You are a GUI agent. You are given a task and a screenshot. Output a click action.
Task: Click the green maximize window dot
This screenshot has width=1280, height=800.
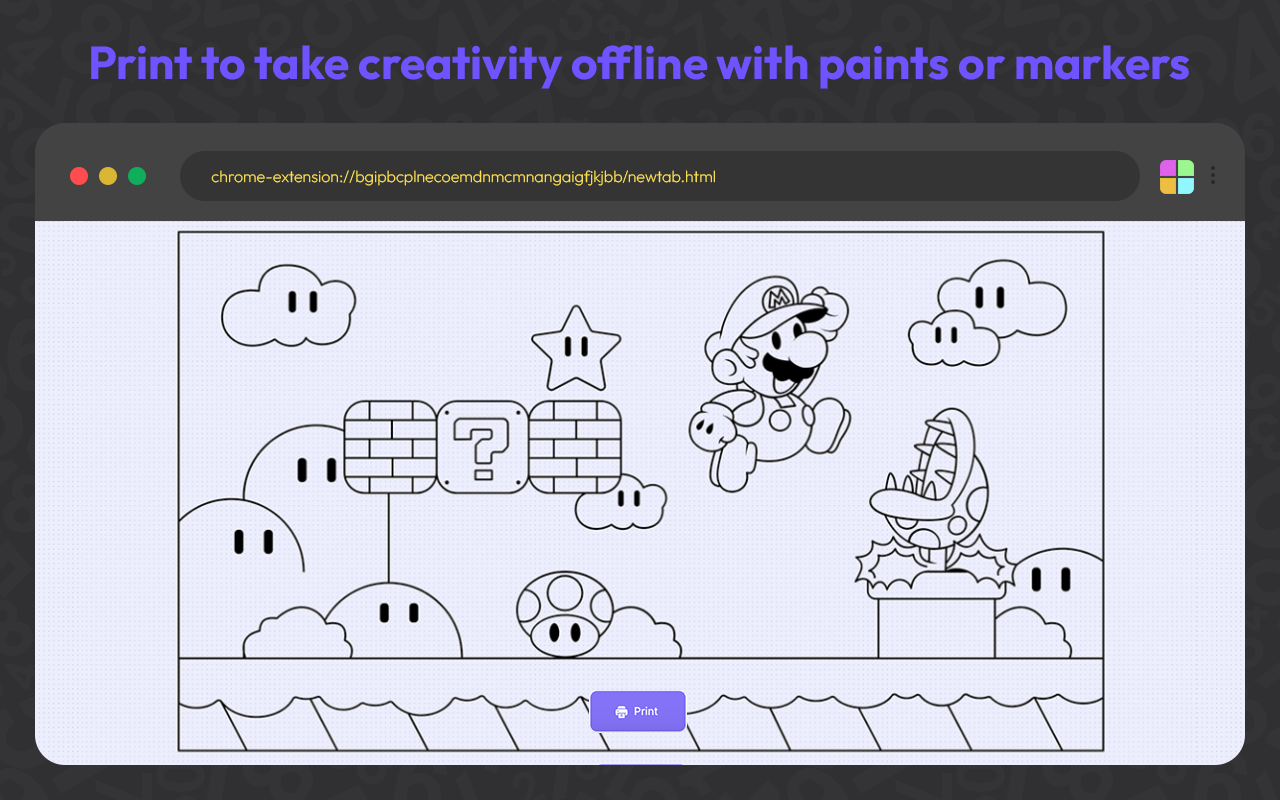137,176
